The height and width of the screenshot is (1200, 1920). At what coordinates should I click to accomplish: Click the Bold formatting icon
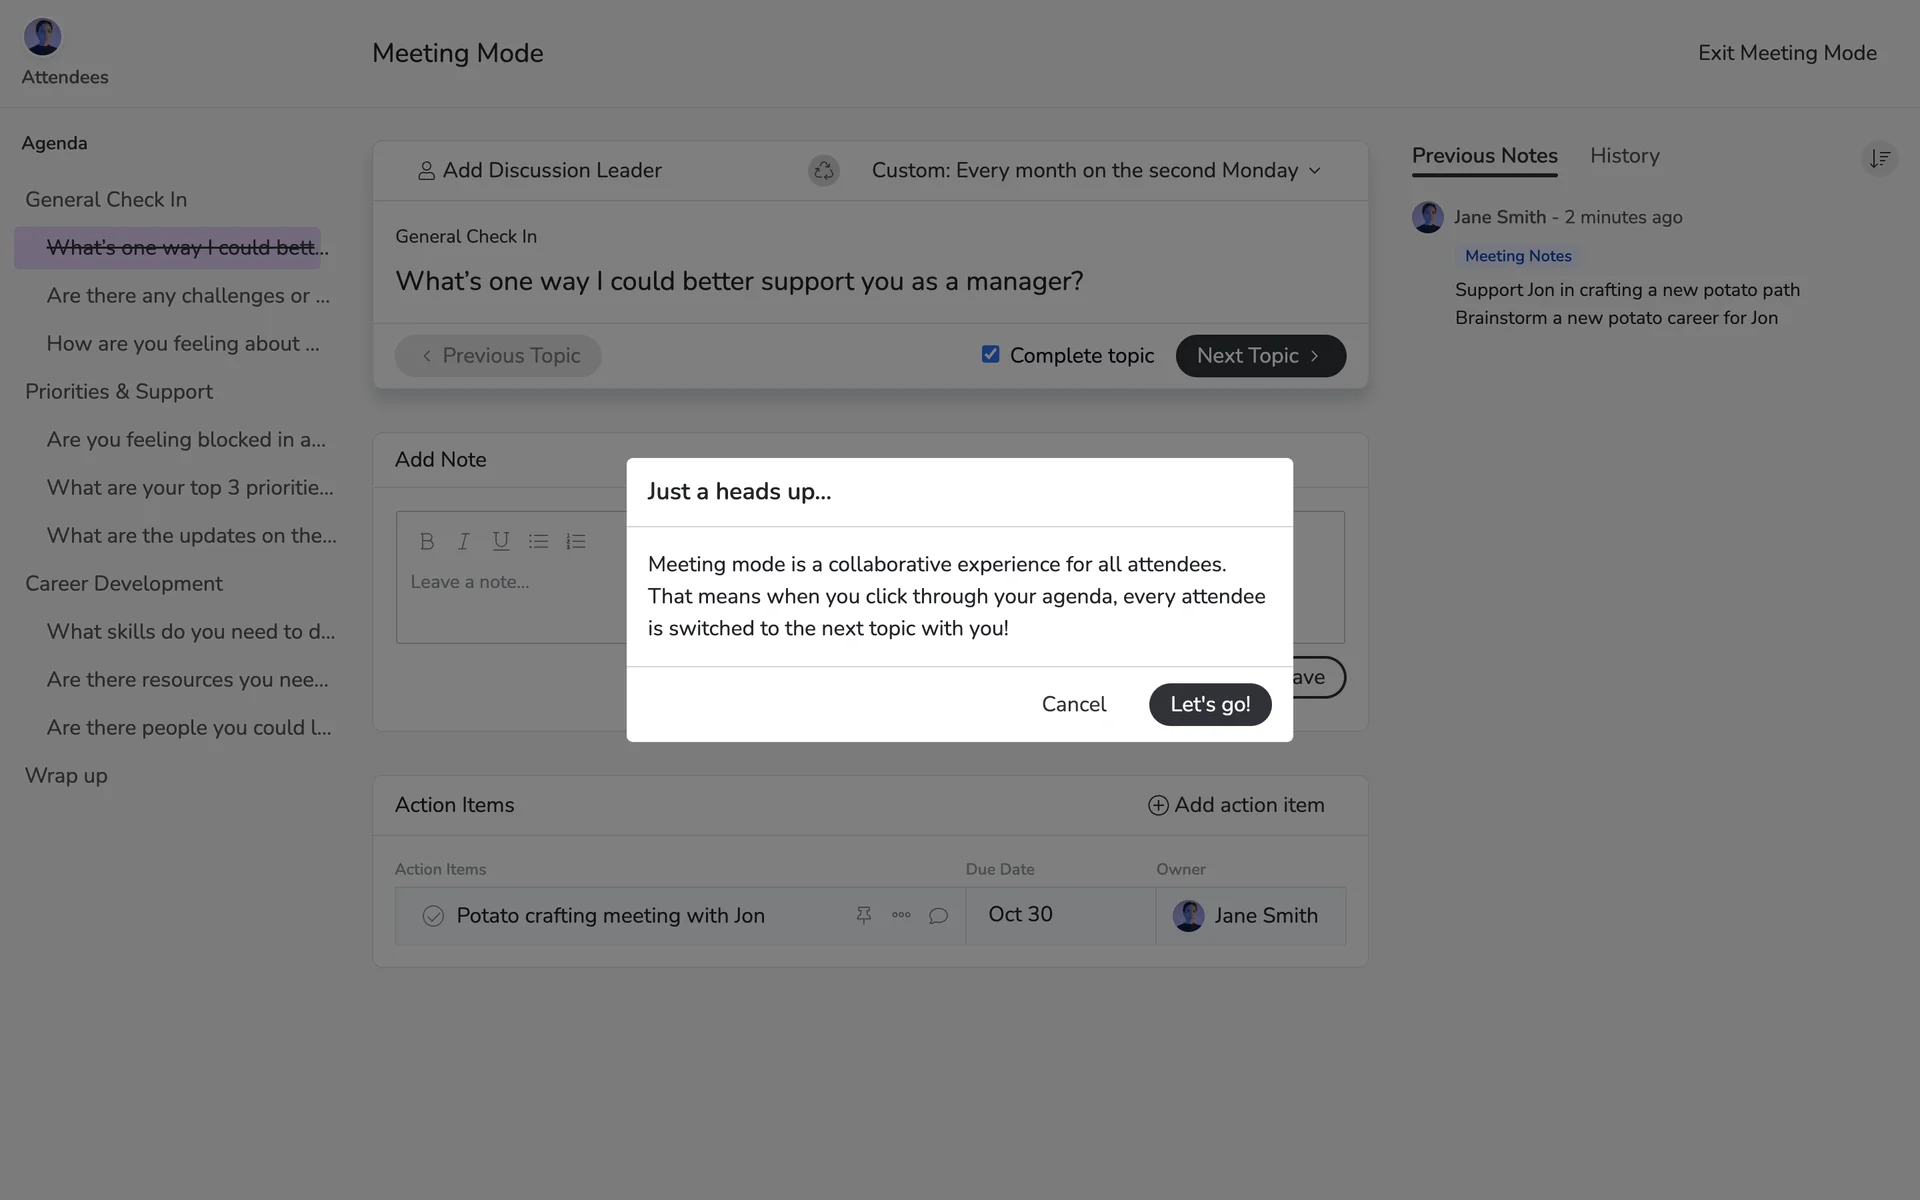point(427,541)
